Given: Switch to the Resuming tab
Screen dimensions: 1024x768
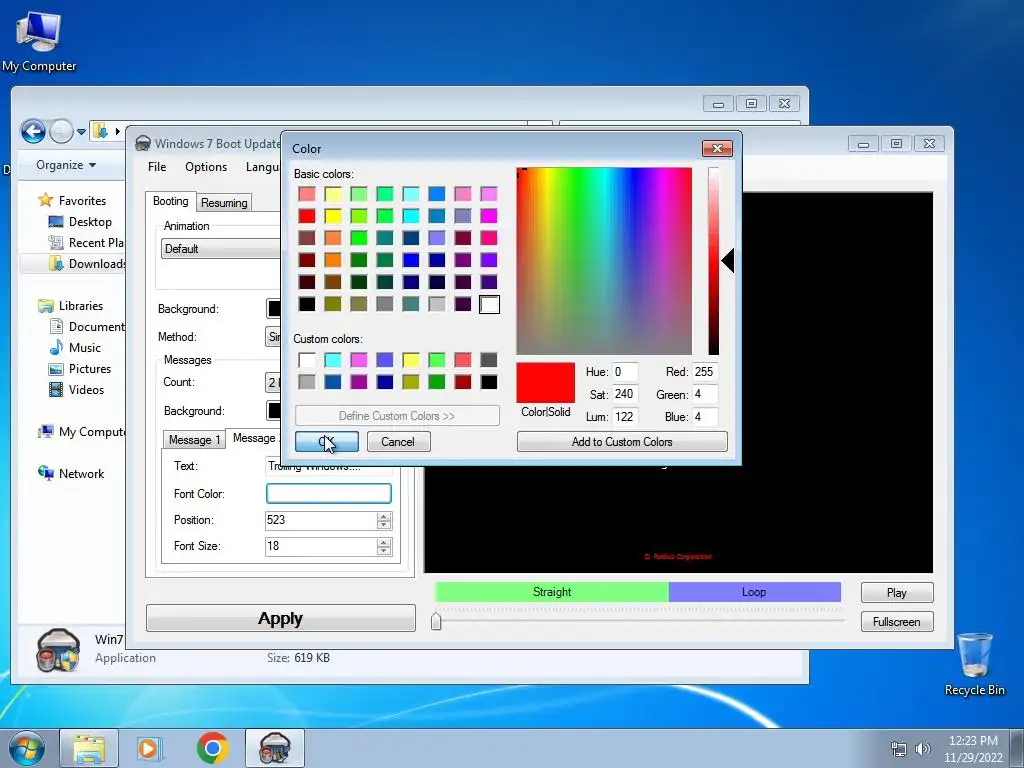Looking at the screenshot, I should pos(224,202).
